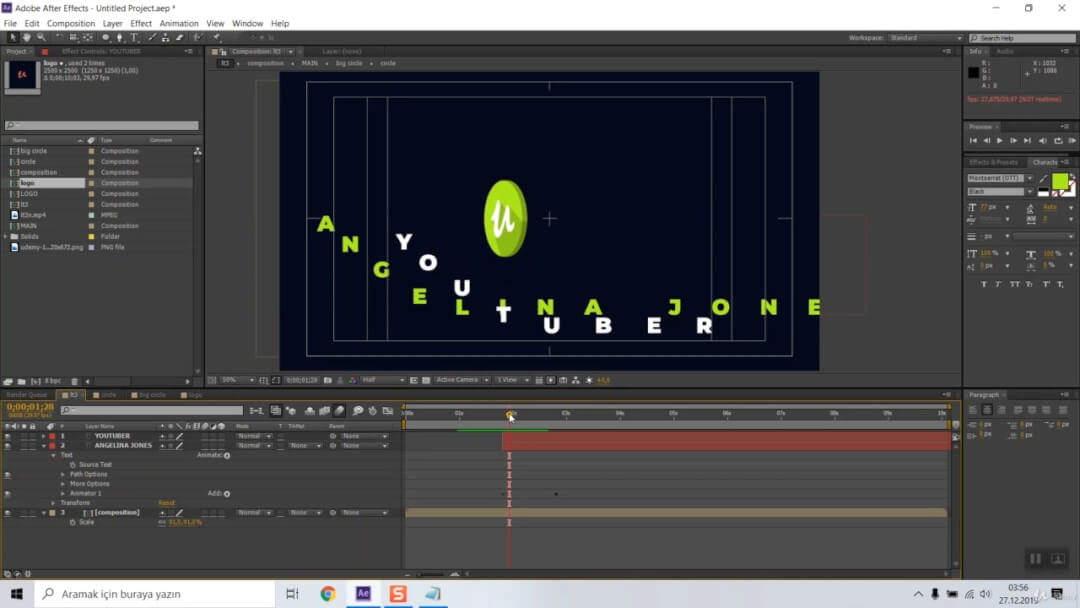Select the Rotation tool
The width and height of the screenshot is (1080, 608).
pyautogui.click(x=59, y=38)
